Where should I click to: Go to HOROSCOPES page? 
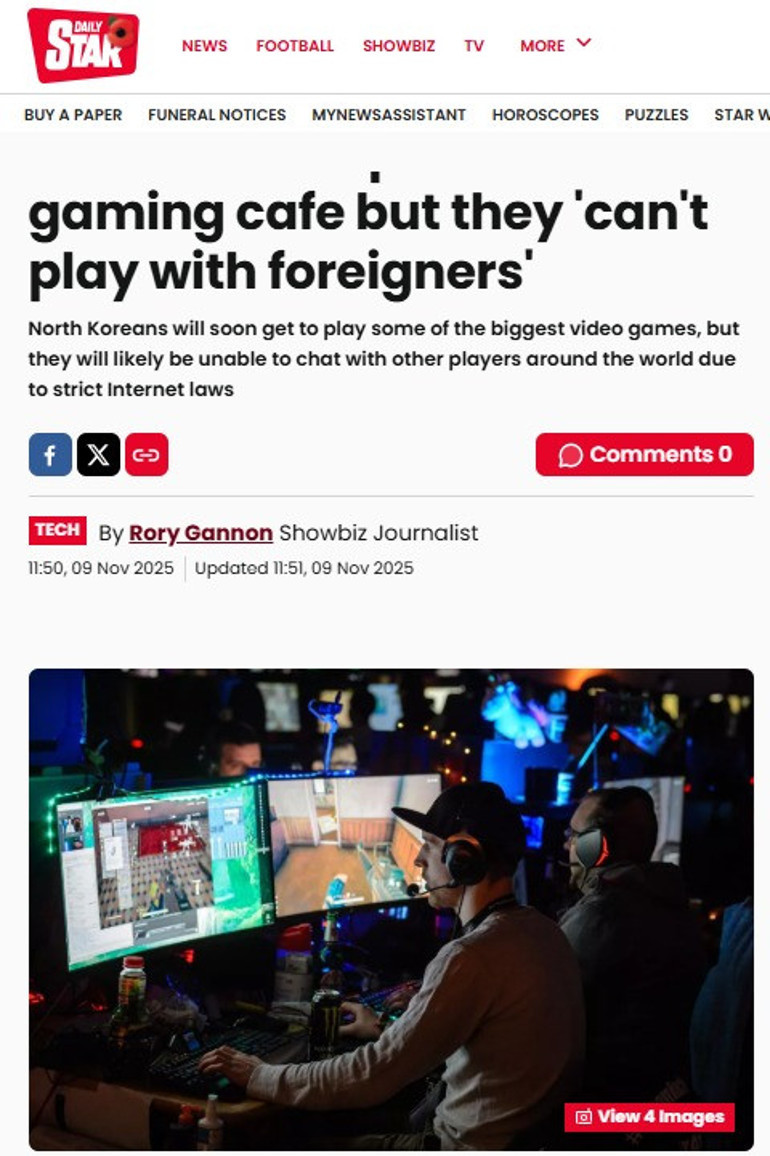545,115
